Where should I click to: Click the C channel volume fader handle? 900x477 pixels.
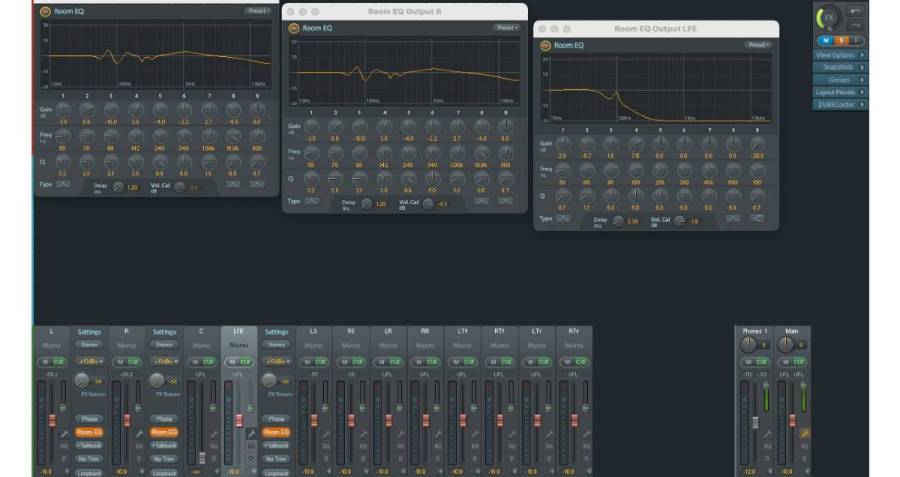pyautogui.click(x=201, y=457)
